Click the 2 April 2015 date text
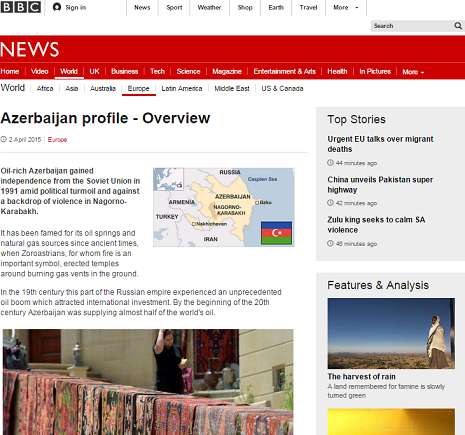 coord(25,140)
